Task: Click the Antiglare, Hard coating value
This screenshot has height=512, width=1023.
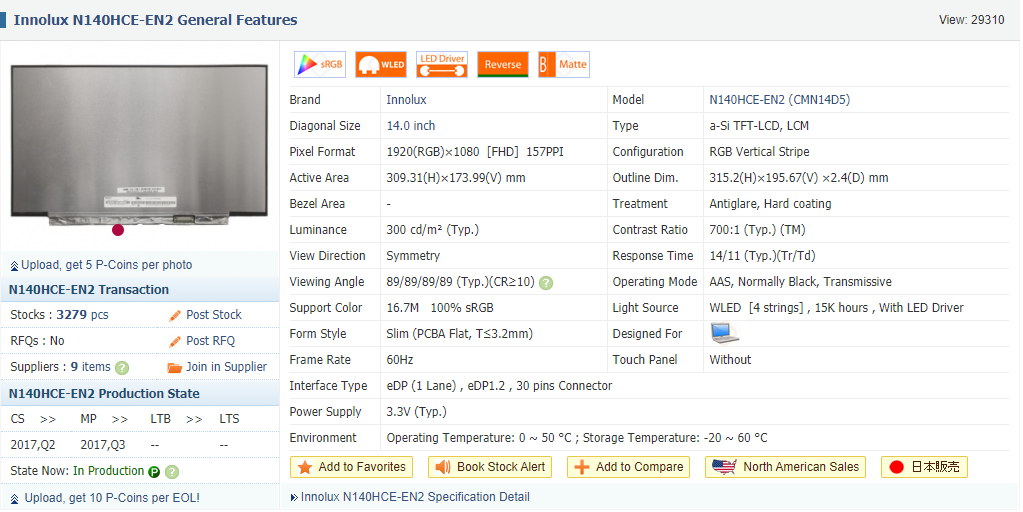Action: pos(771,204)
